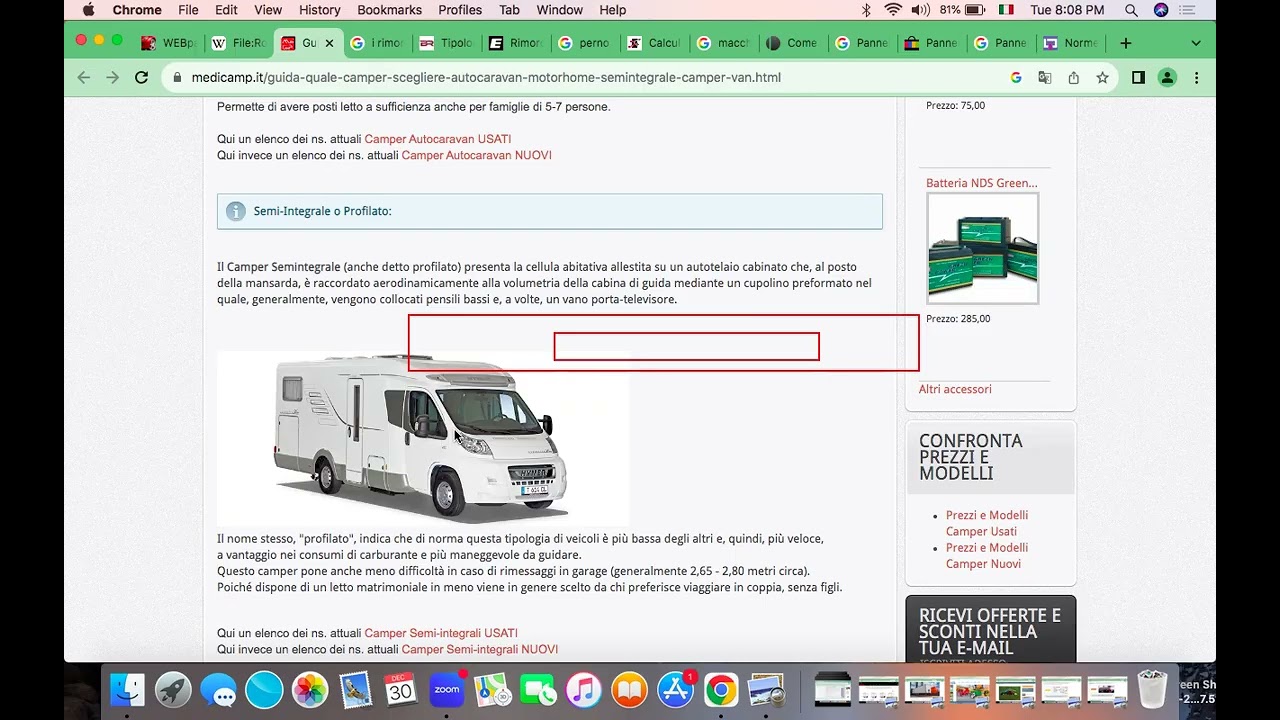Click the battery 81% status indicator
Screen dimensions: 1280x720
962,10
